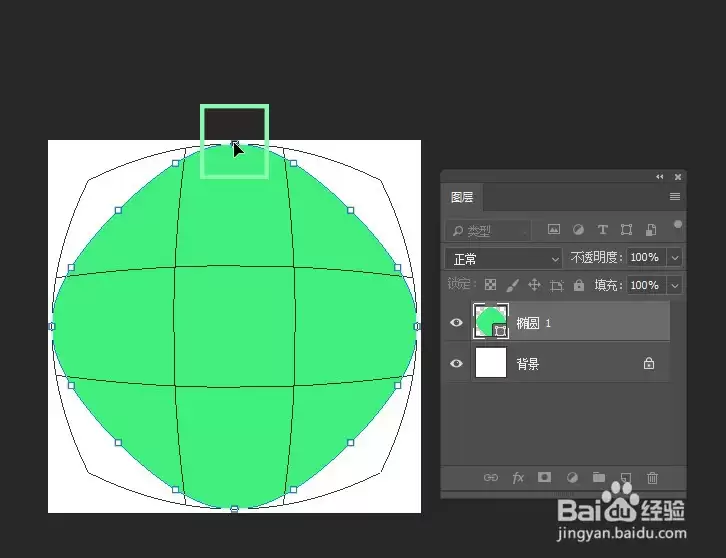The image size is (726, 558).
Task: Click the lock position move icon
Action: click(x=534, y=285)
